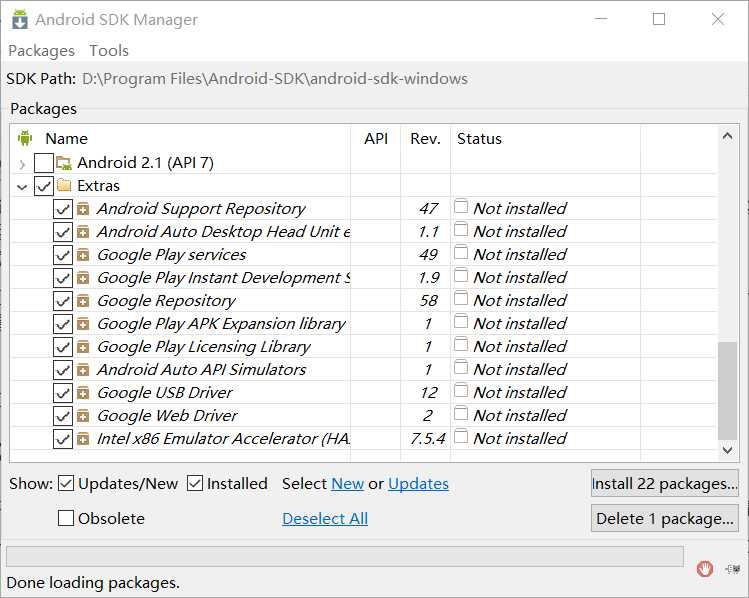Click package icon beside Android Auto API Simulators
Image resolution: width=749 pixels, height=598 pixels.
tap(83, 370)
